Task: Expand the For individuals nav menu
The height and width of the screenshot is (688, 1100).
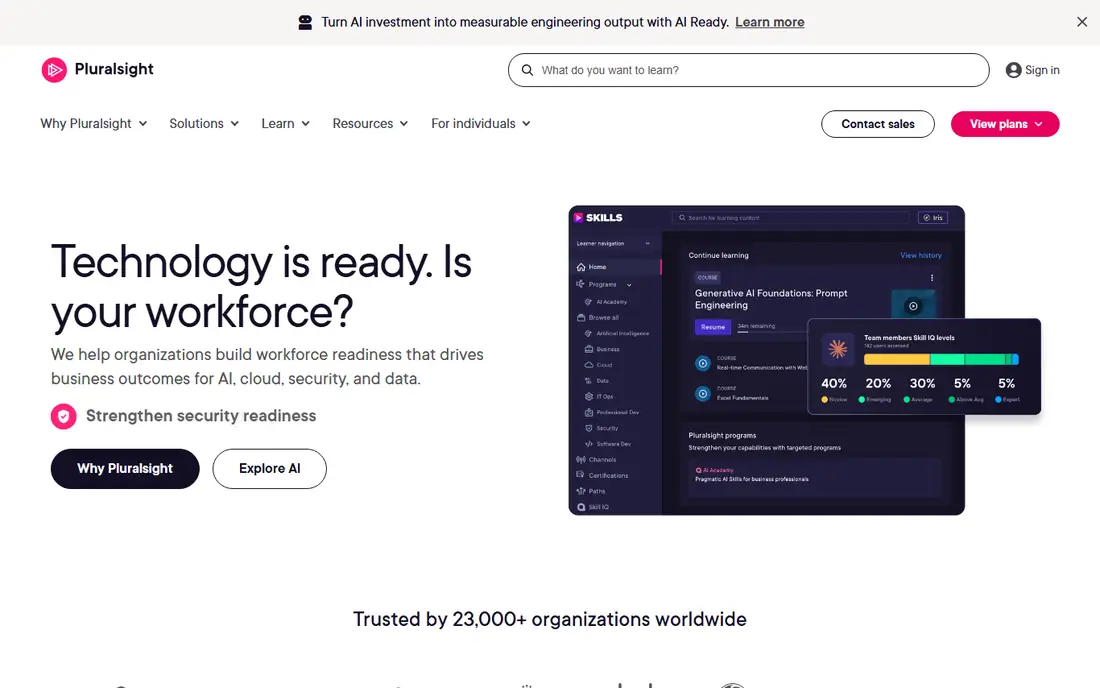Action: tap(481, 123)
